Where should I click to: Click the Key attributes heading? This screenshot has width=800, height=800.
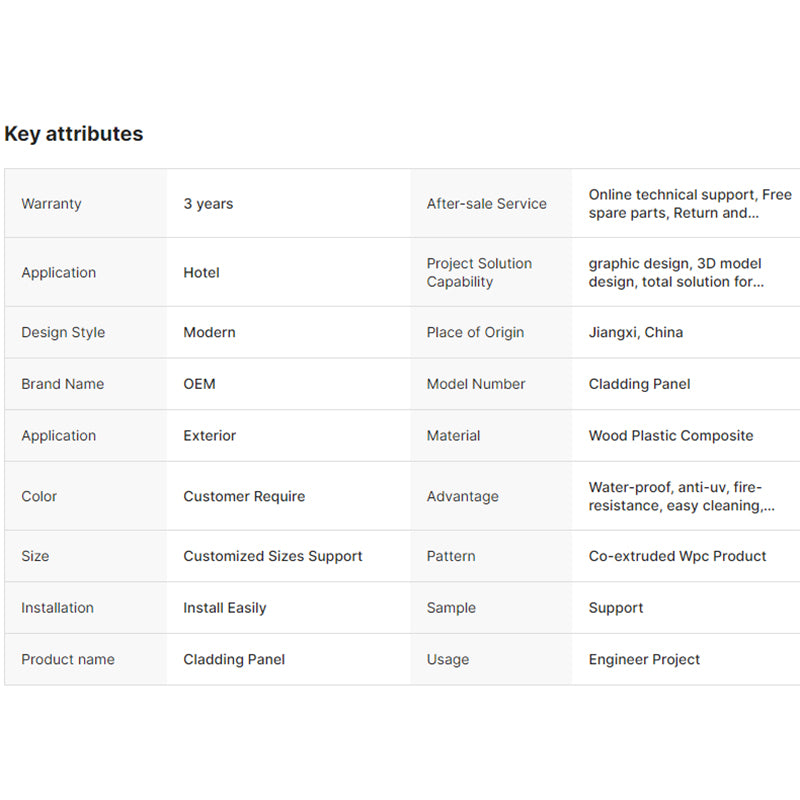click(74, 134)
